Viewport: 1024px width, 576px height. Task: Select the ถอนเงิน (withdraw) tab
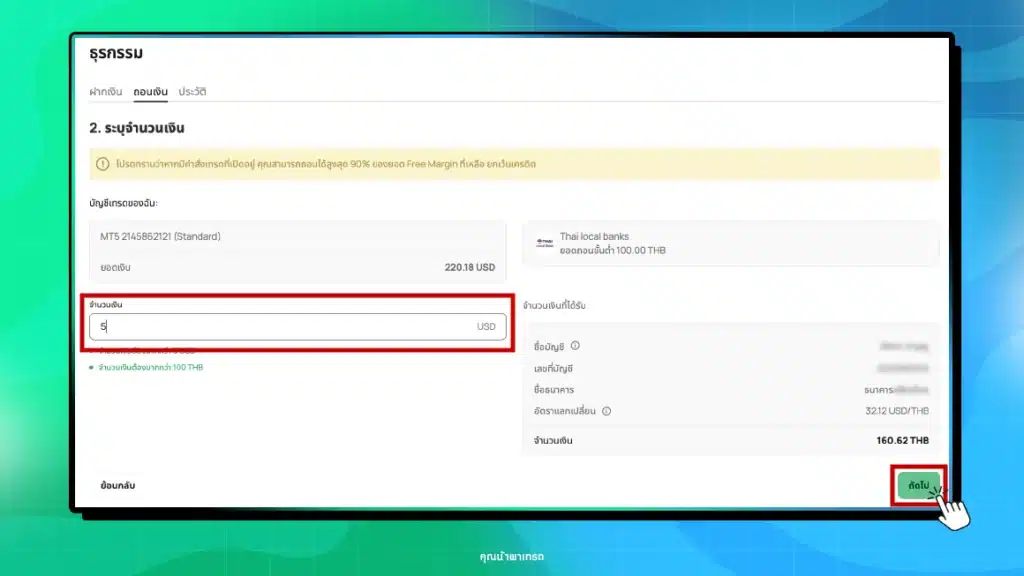point(150,91)
